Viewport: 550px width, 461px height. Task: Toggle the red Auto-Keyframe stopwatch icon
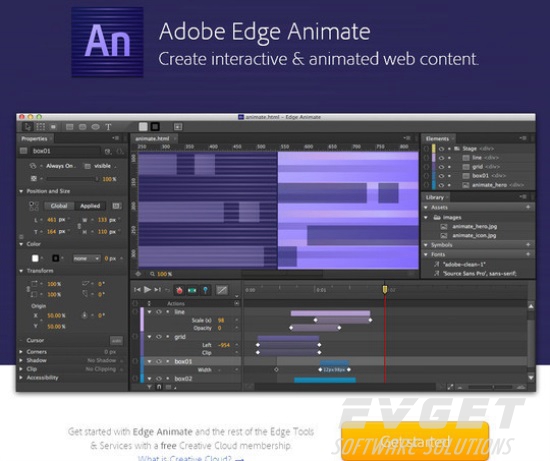pos(179,290)
